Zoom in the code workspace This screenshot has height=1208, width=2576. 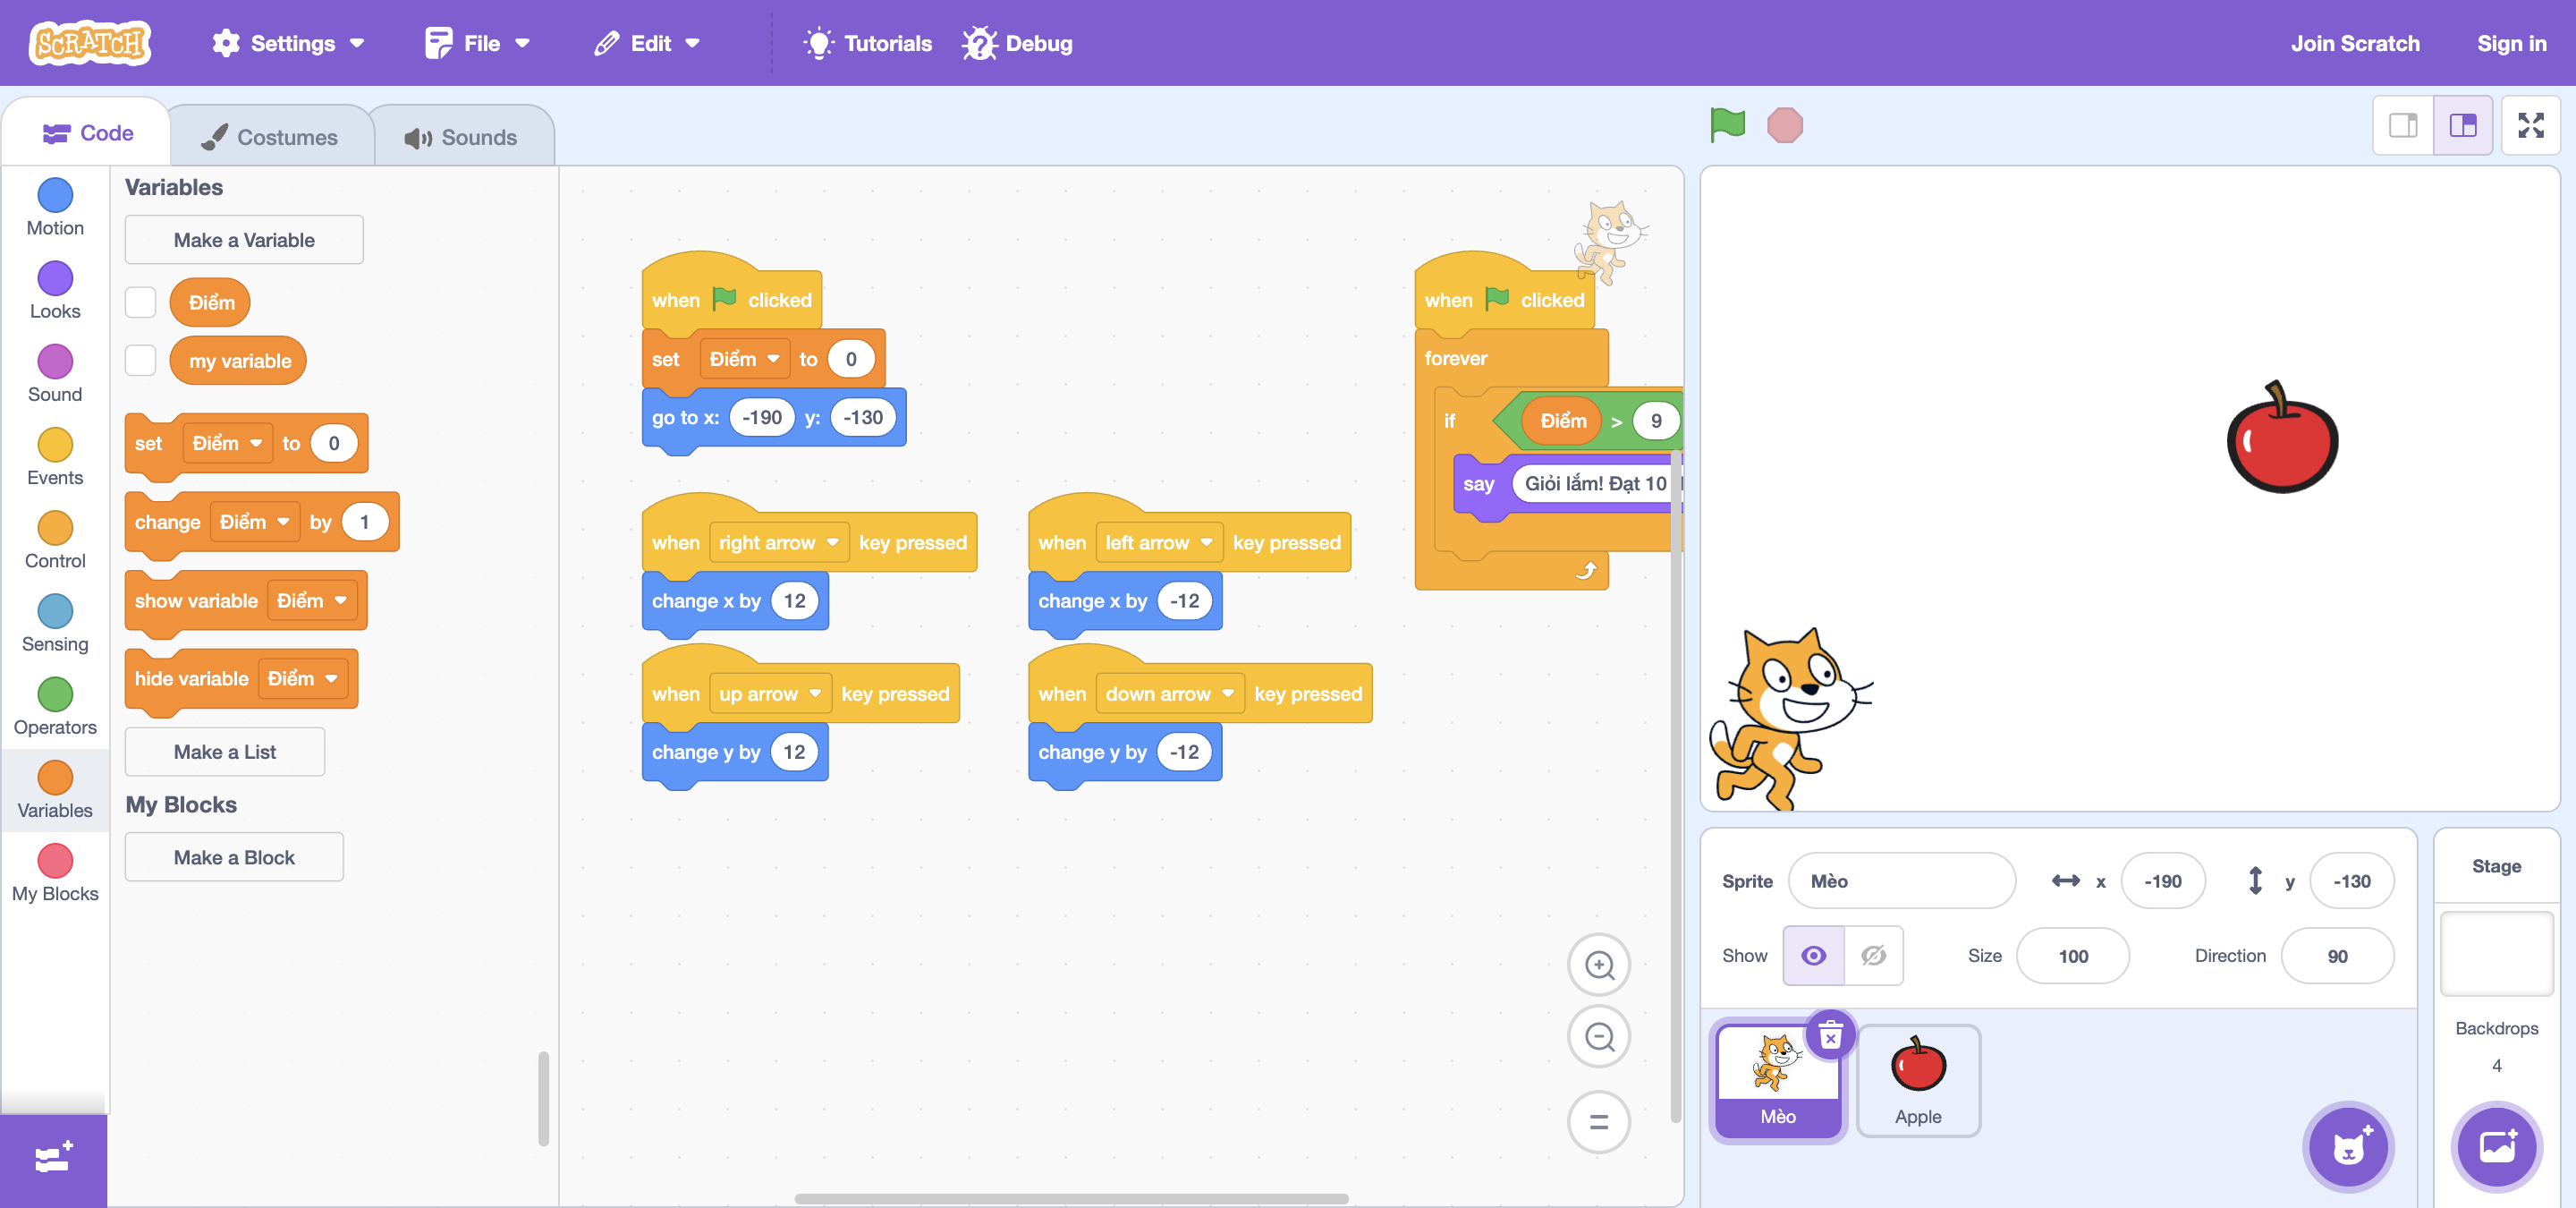[x=1599, y=965]
